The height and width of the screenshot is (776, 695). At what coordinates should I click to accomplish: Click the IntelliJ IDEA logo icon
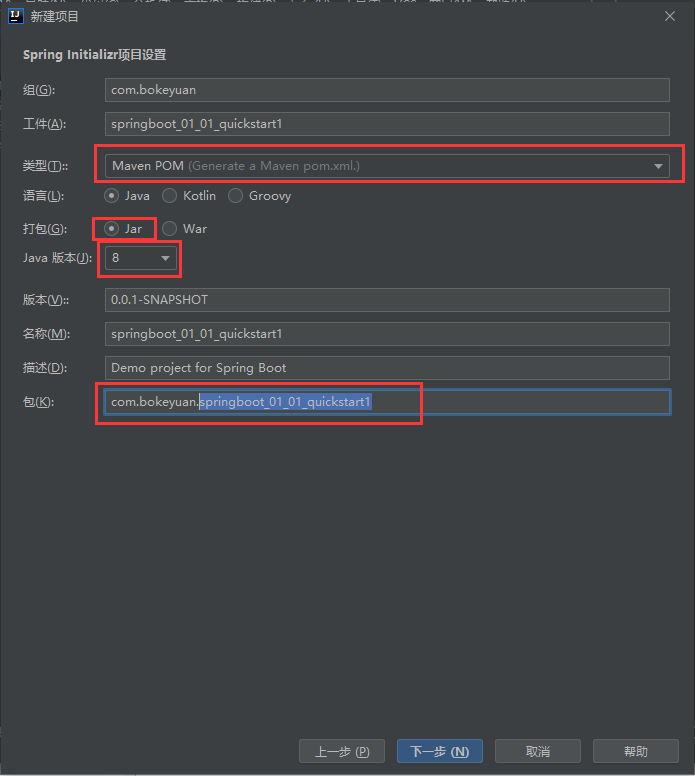[15, 15]
